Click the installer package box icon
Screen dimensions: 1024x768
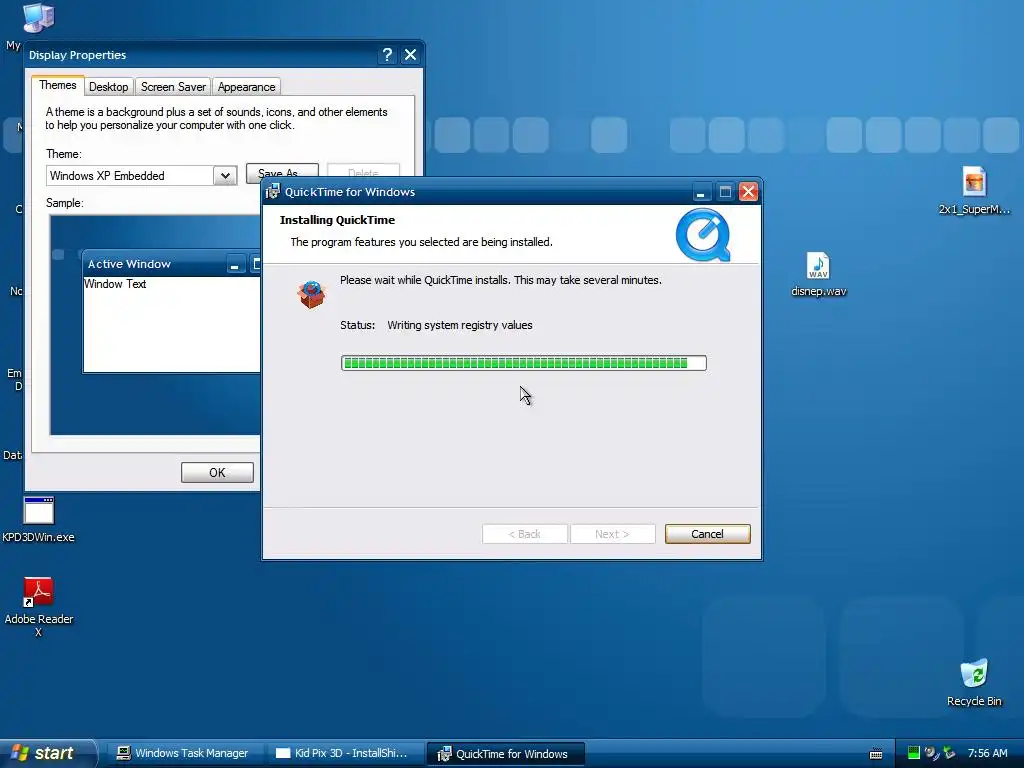(x=311, y=294)
